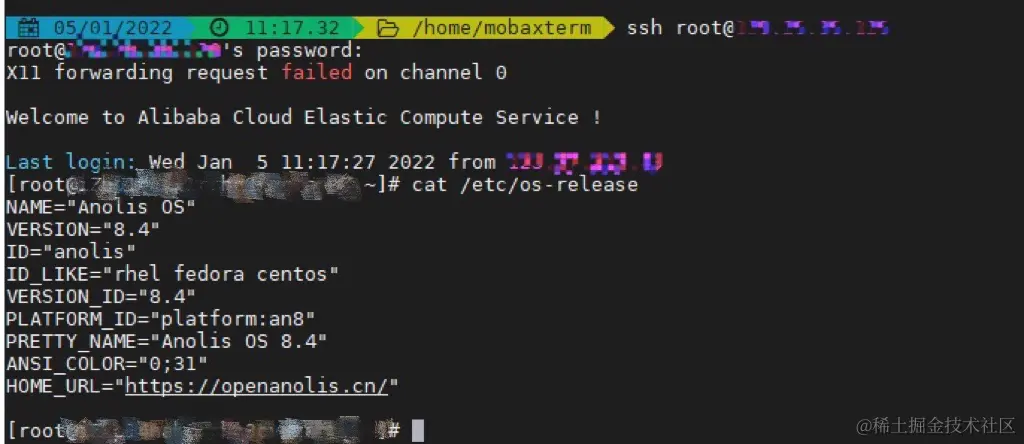Click the folder icon before /home/mobaxterm

pos(388,28)
